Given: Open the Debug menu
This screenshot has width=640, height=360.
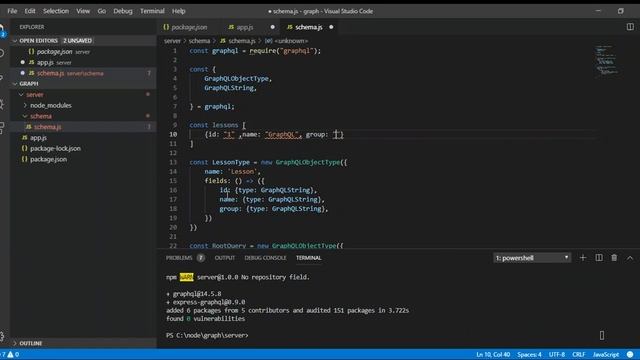Looking at the screenshot, I should point(123,11).
